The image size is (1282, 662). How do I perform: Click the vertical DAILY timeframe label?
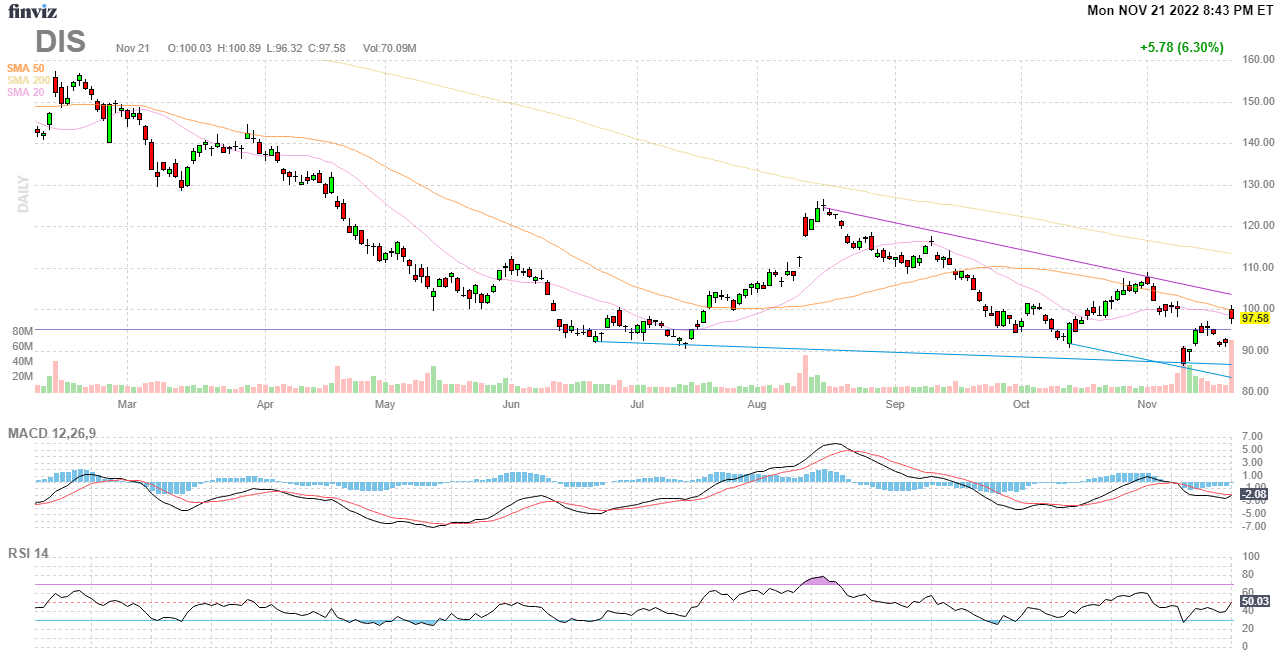point(23,194)
